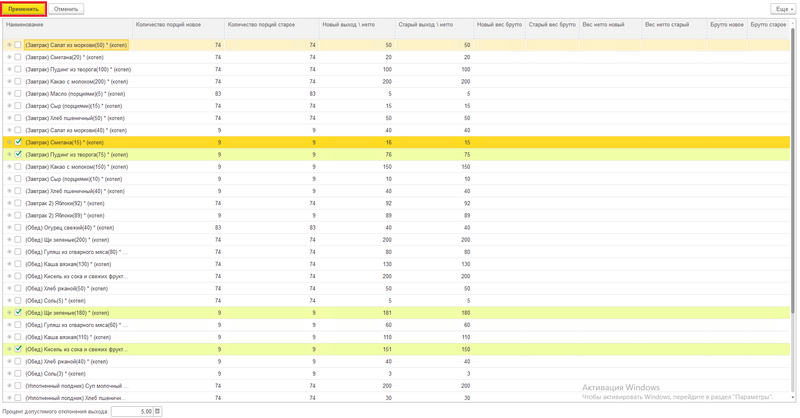
Task: Expand the (Обед) Соль(3) row
Action: 9,373
